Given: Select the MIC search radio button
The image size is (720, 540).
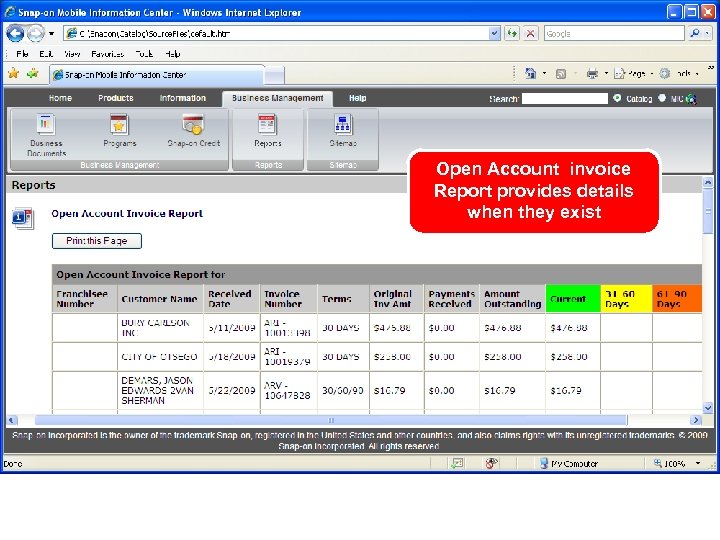Looking at the screenshot, I should click(662, 98).
